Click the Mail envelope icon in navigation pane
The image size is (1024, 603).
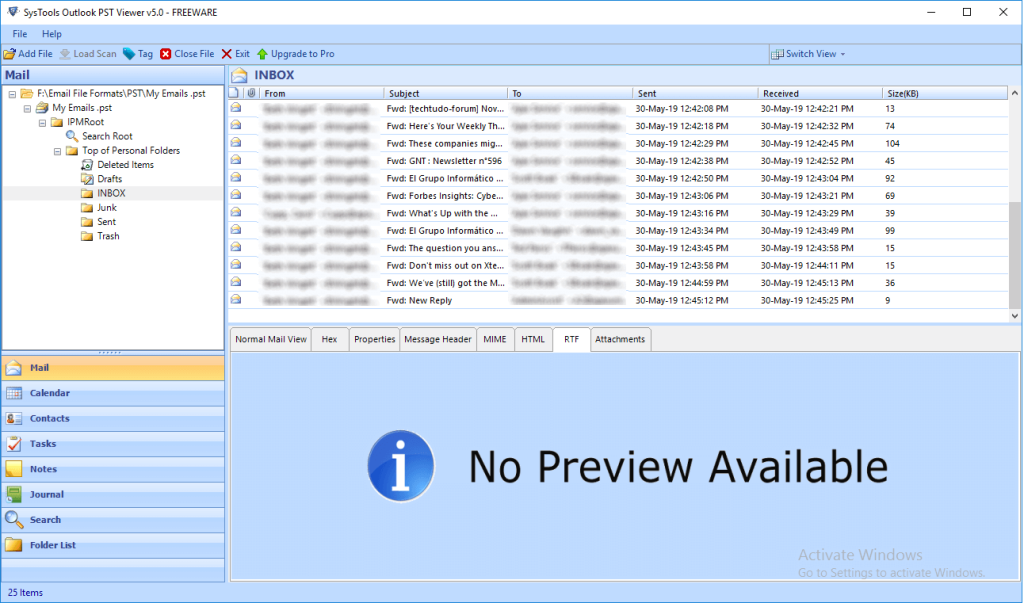click(14, 368)
